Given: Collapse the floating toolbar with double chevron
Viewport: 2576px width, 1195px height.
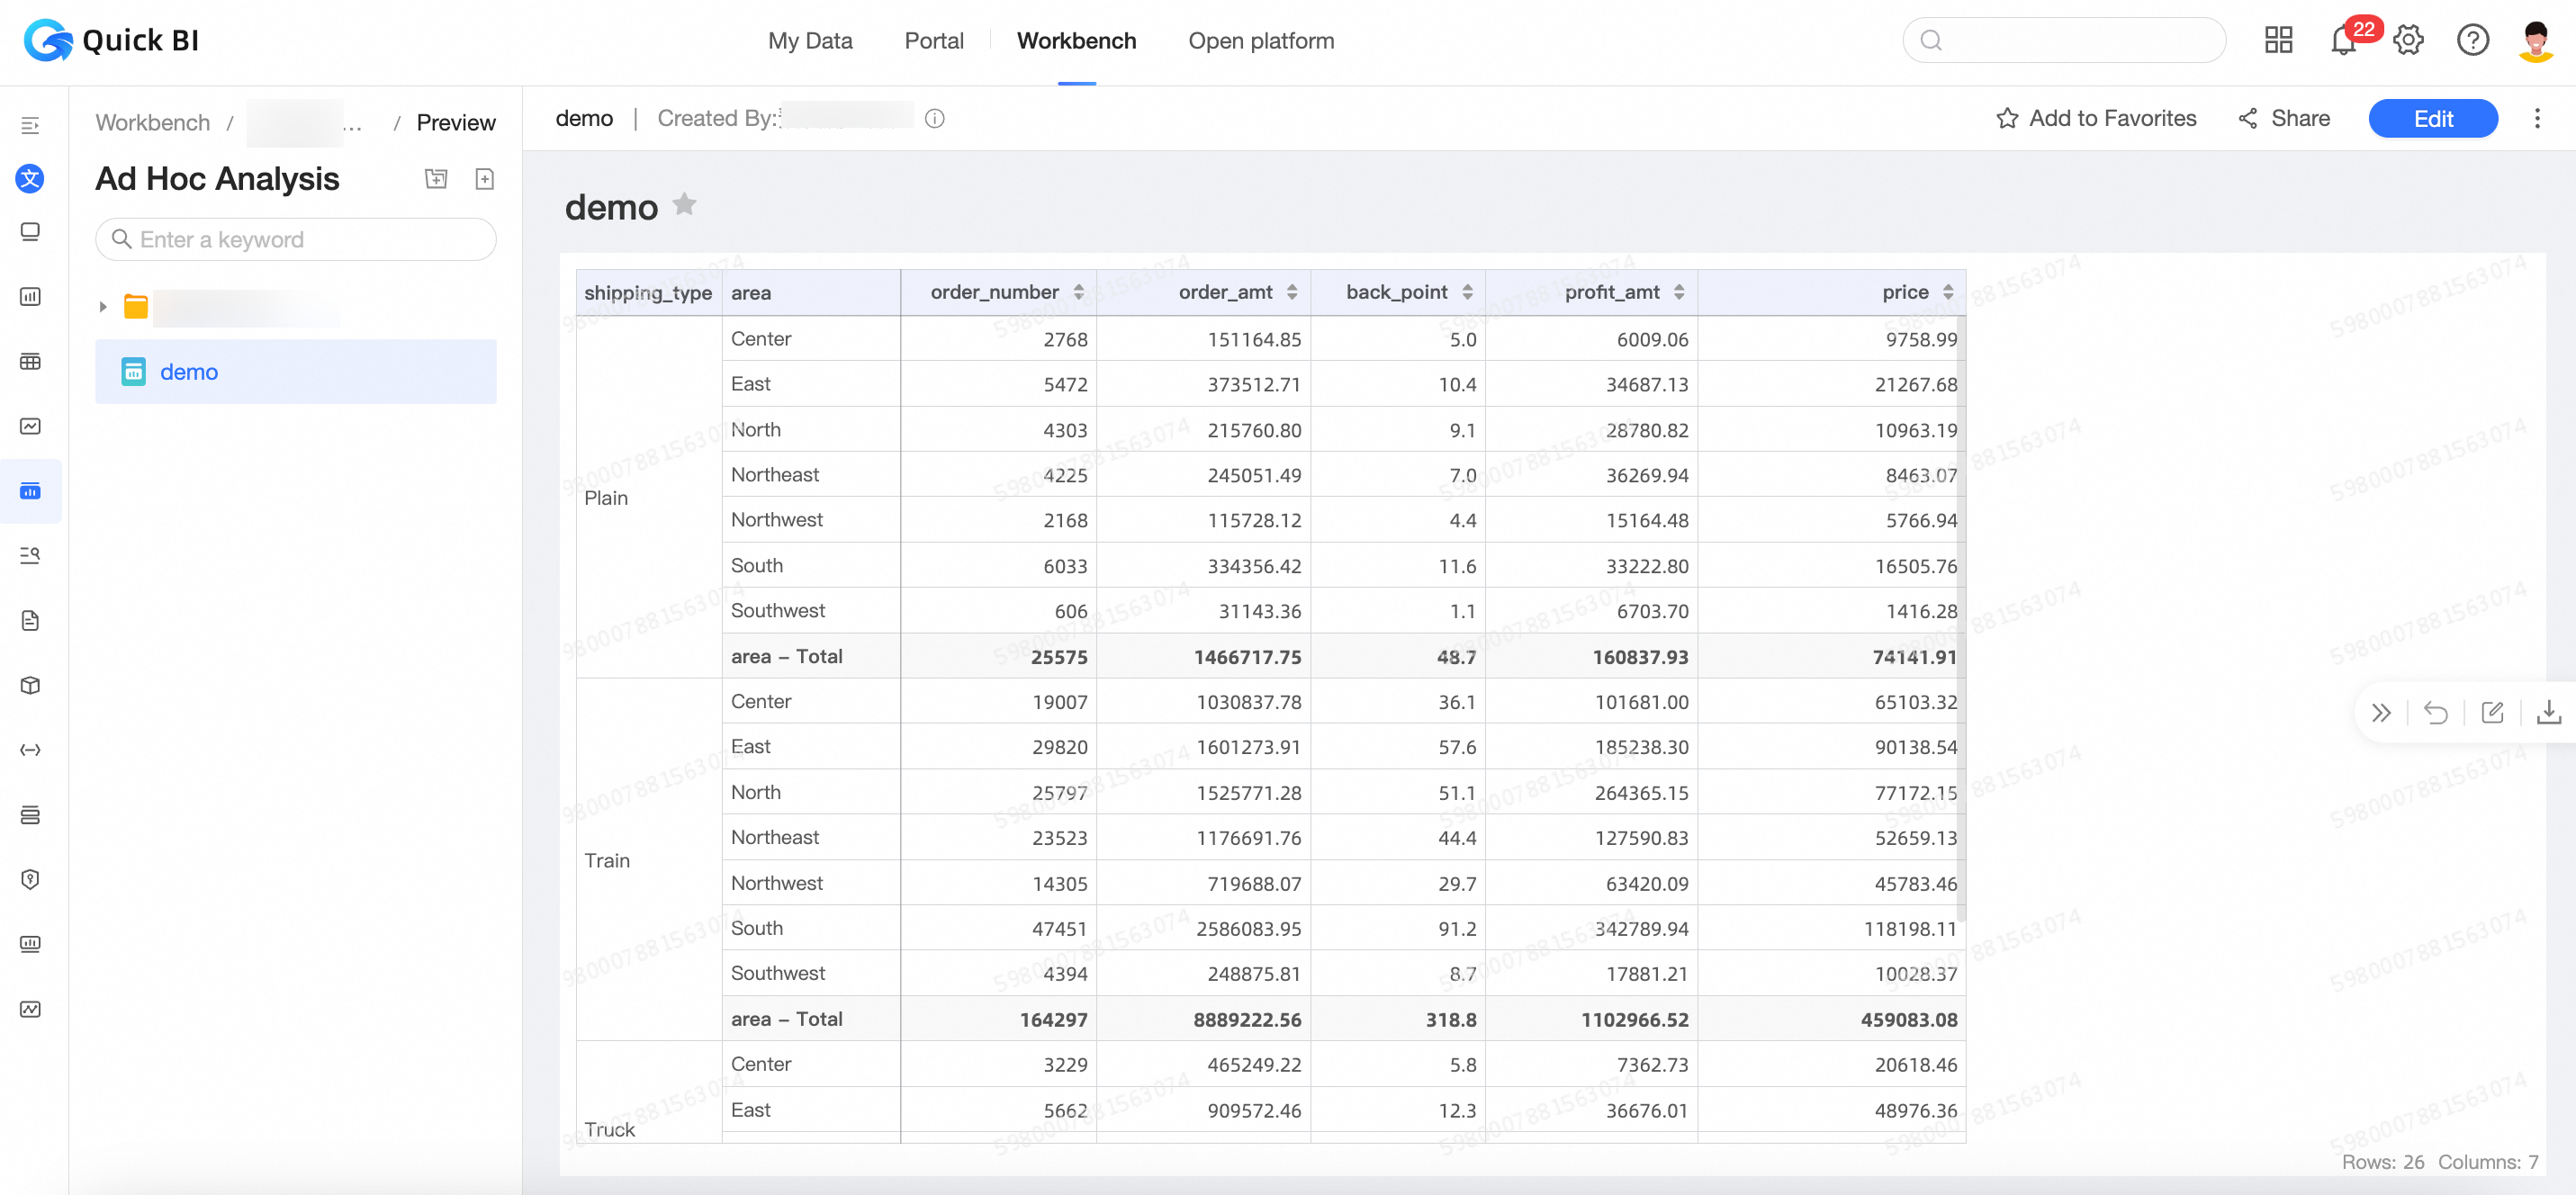Looking at the screenshot, I should point(2381,712).
